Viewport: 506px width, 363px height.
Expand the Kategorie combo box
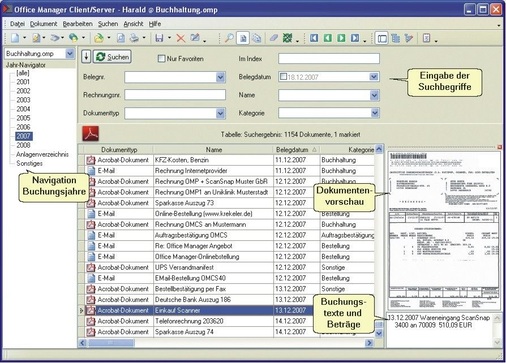tap(375, 113)
